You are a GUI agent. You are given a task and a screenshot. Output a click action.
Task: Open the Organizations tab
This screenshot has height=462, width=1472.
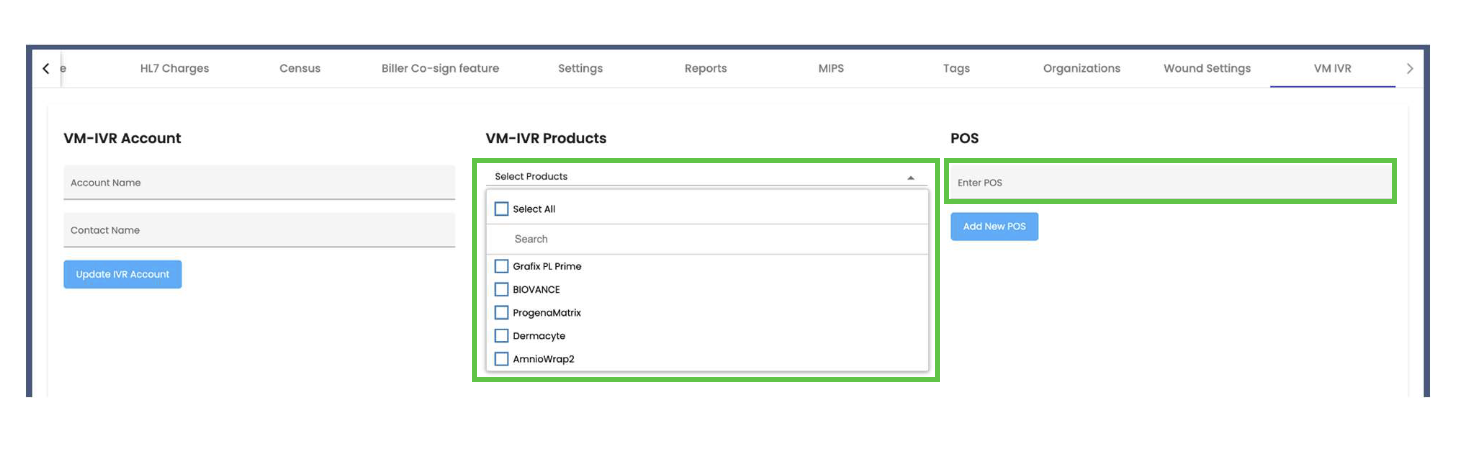click(x=1081, y=69)
